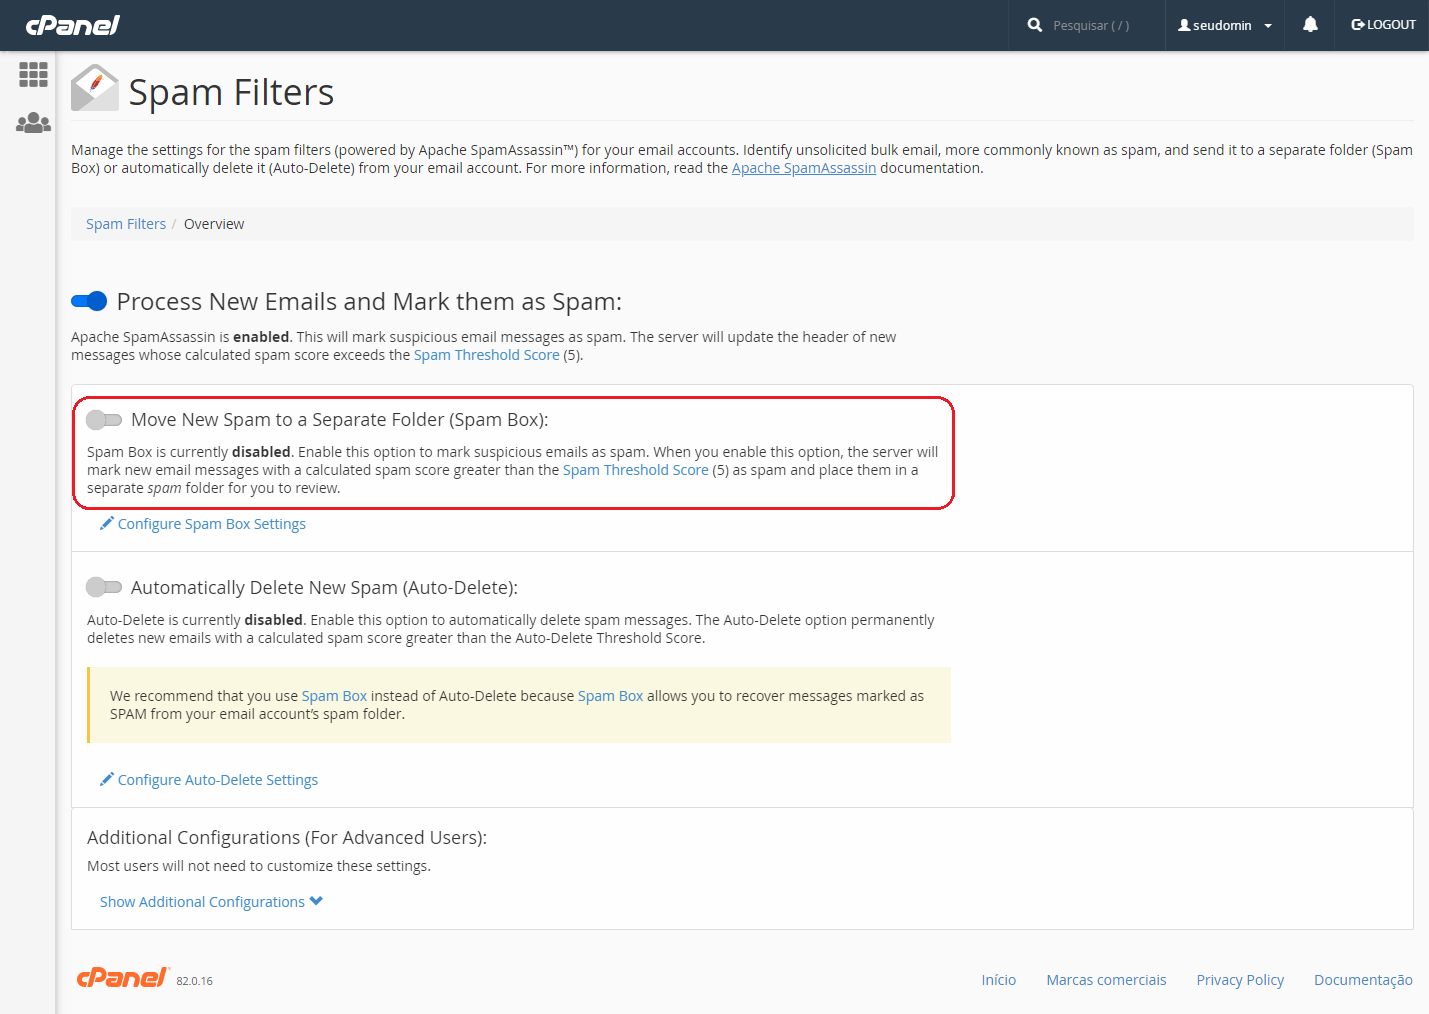Viewport: 1429px width, 1014px height.
Task: Log out using the LOGOUT button
Action: [1383, 25]
